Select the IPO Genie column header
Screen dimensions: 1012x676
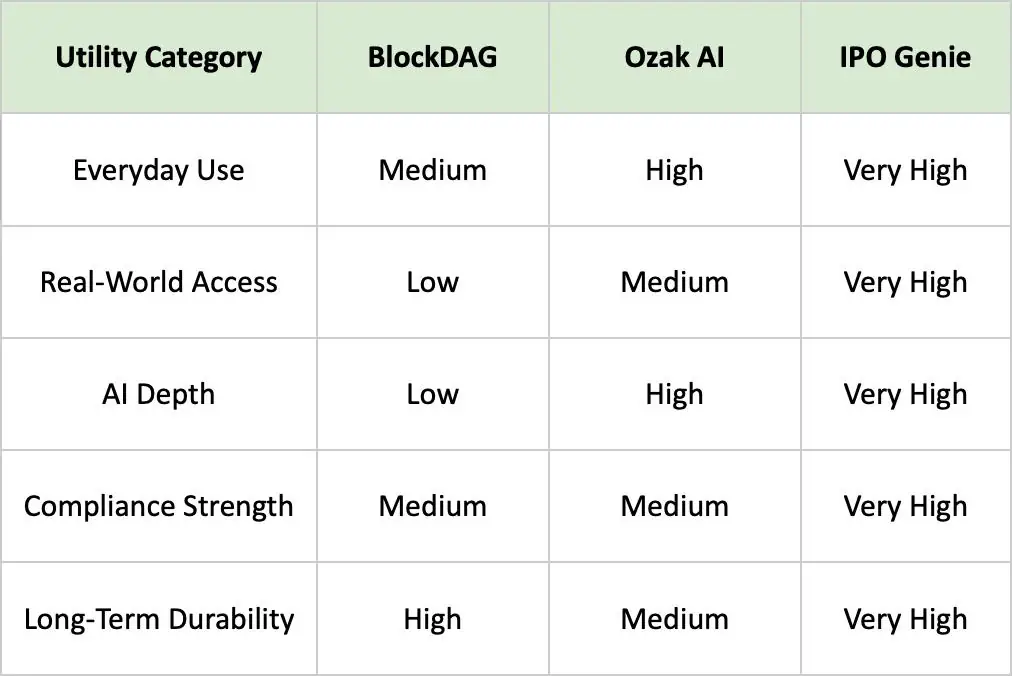tap(905, 57)
